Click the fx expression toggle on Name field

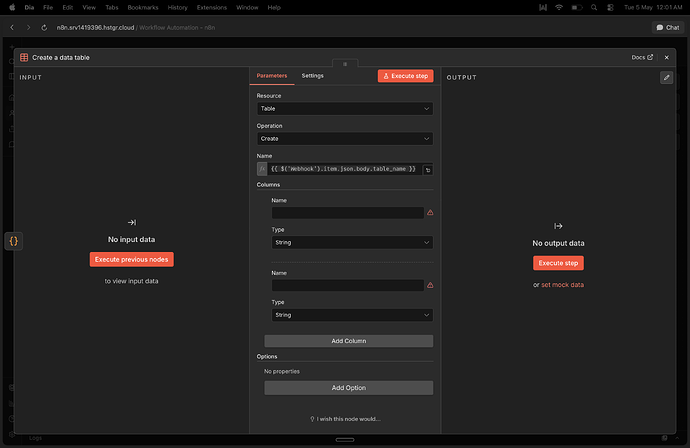click(x=262, y=169)
